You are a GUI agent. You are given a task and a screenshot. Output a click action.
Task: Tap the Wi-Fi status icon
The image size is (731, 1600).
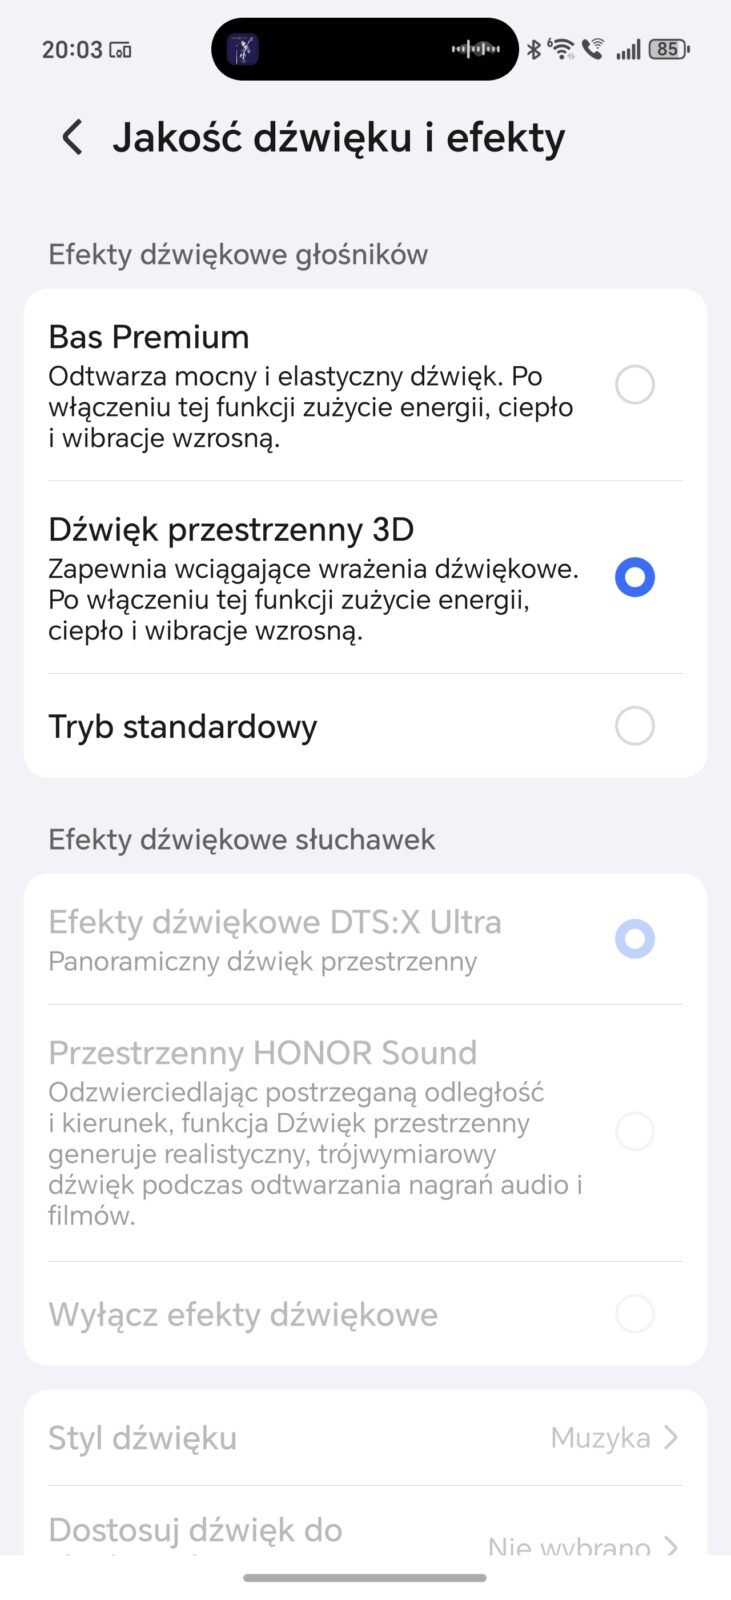coord(562,48)
